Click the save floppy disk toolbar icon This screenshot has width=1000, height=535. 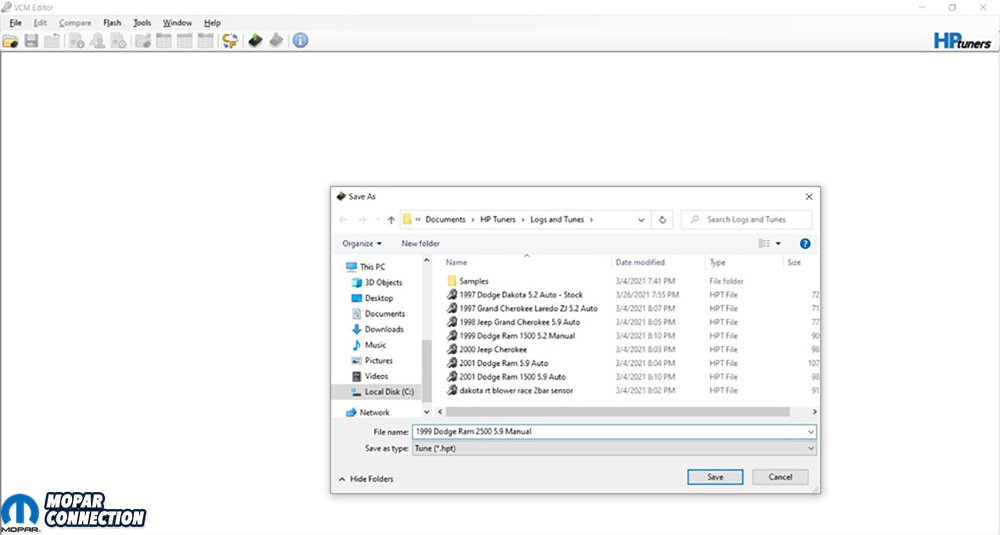click(31, 41)
